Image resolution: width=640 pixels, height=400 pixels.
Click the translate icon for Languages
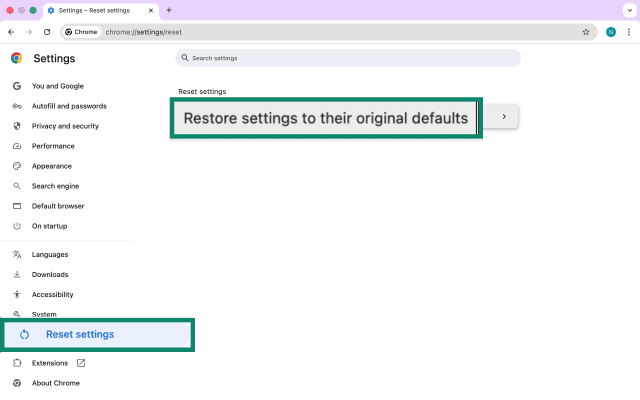click(17, 255)
